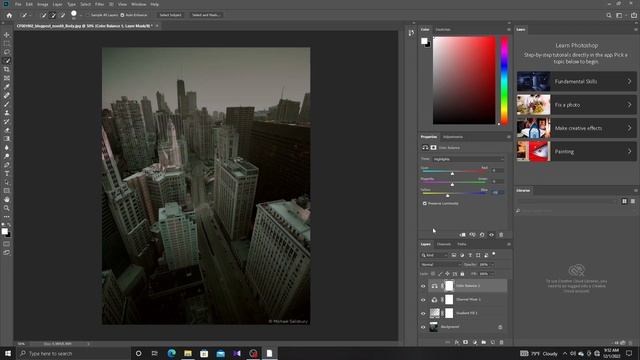Enable Sample All Layers checkbox

88,15
